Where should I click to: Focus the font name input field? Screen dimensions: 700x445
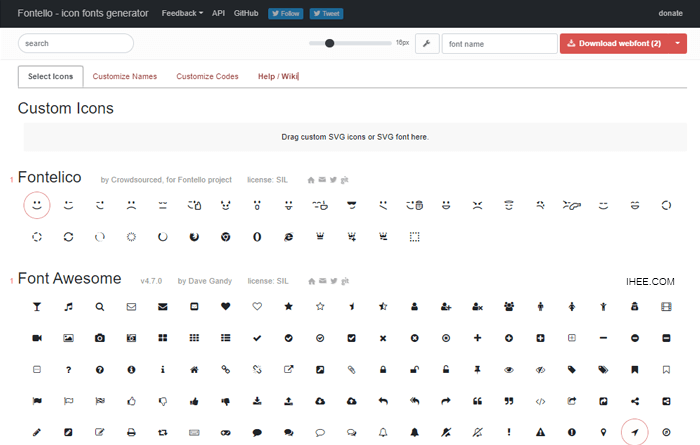click(500, 44)
